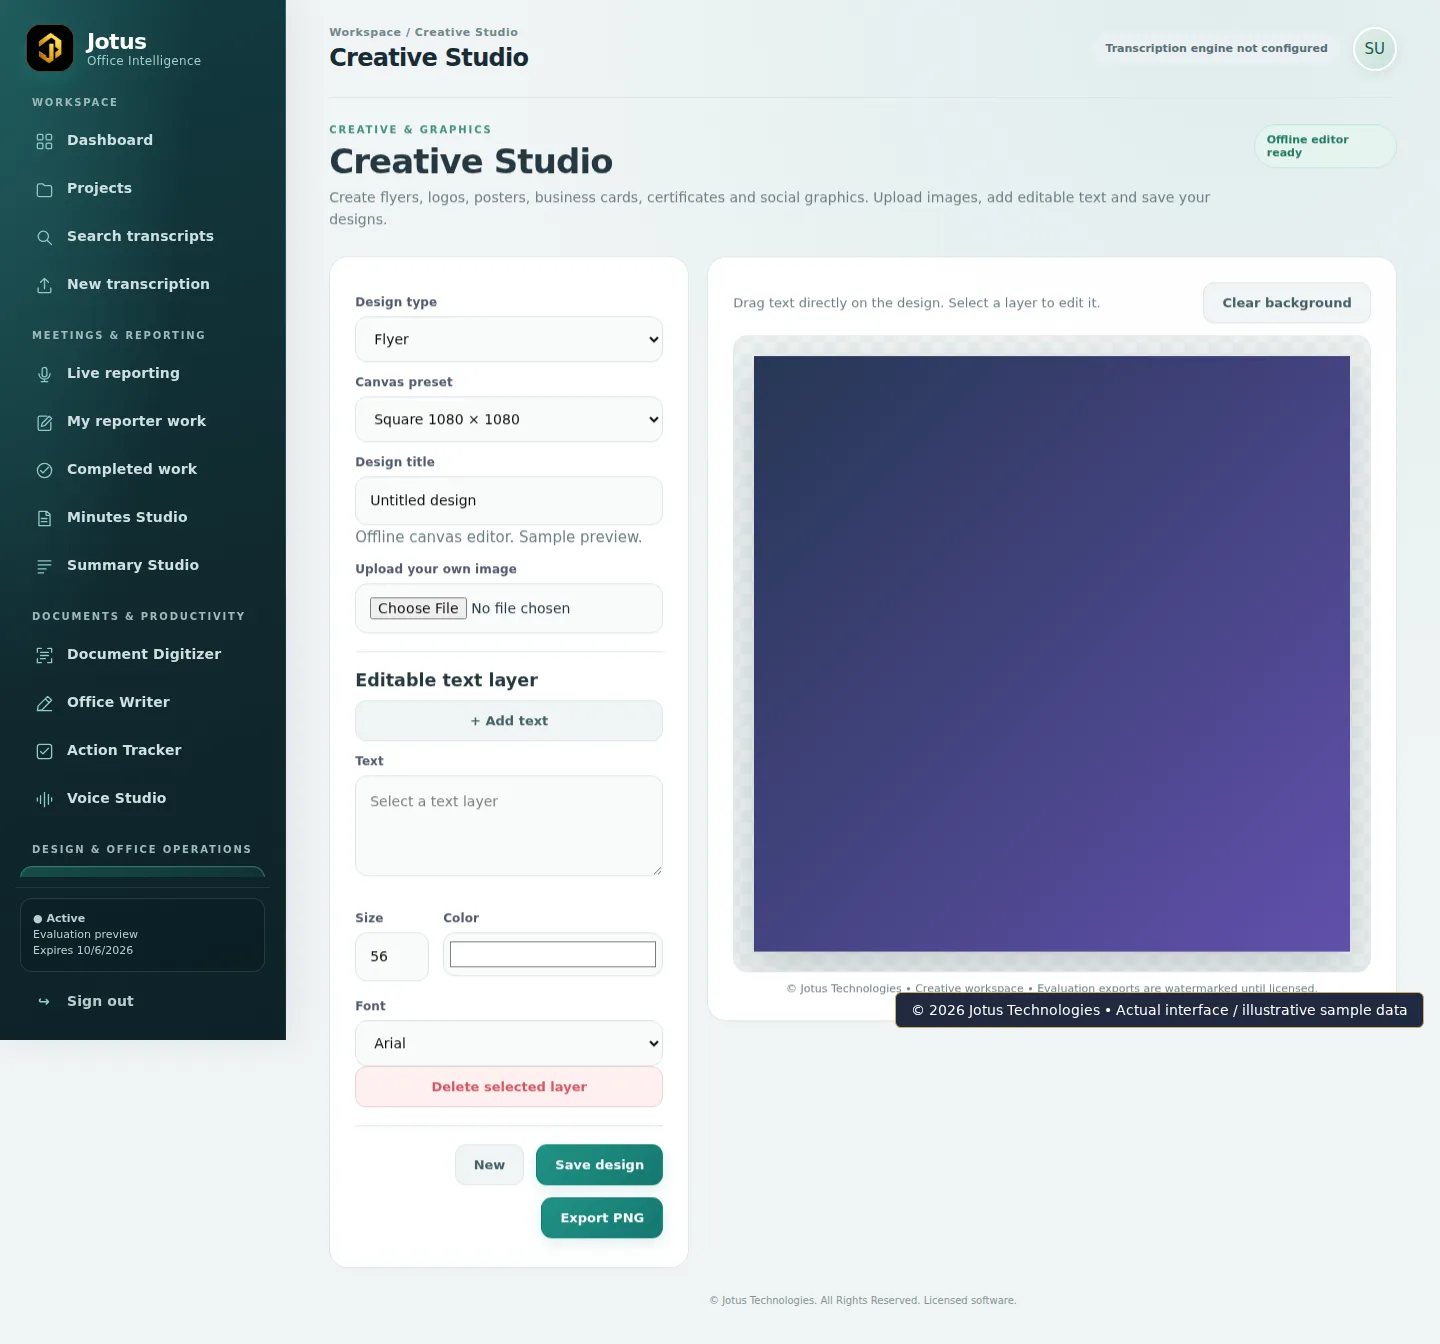Open Office Writer in the sidebar

tap(142, 703)
